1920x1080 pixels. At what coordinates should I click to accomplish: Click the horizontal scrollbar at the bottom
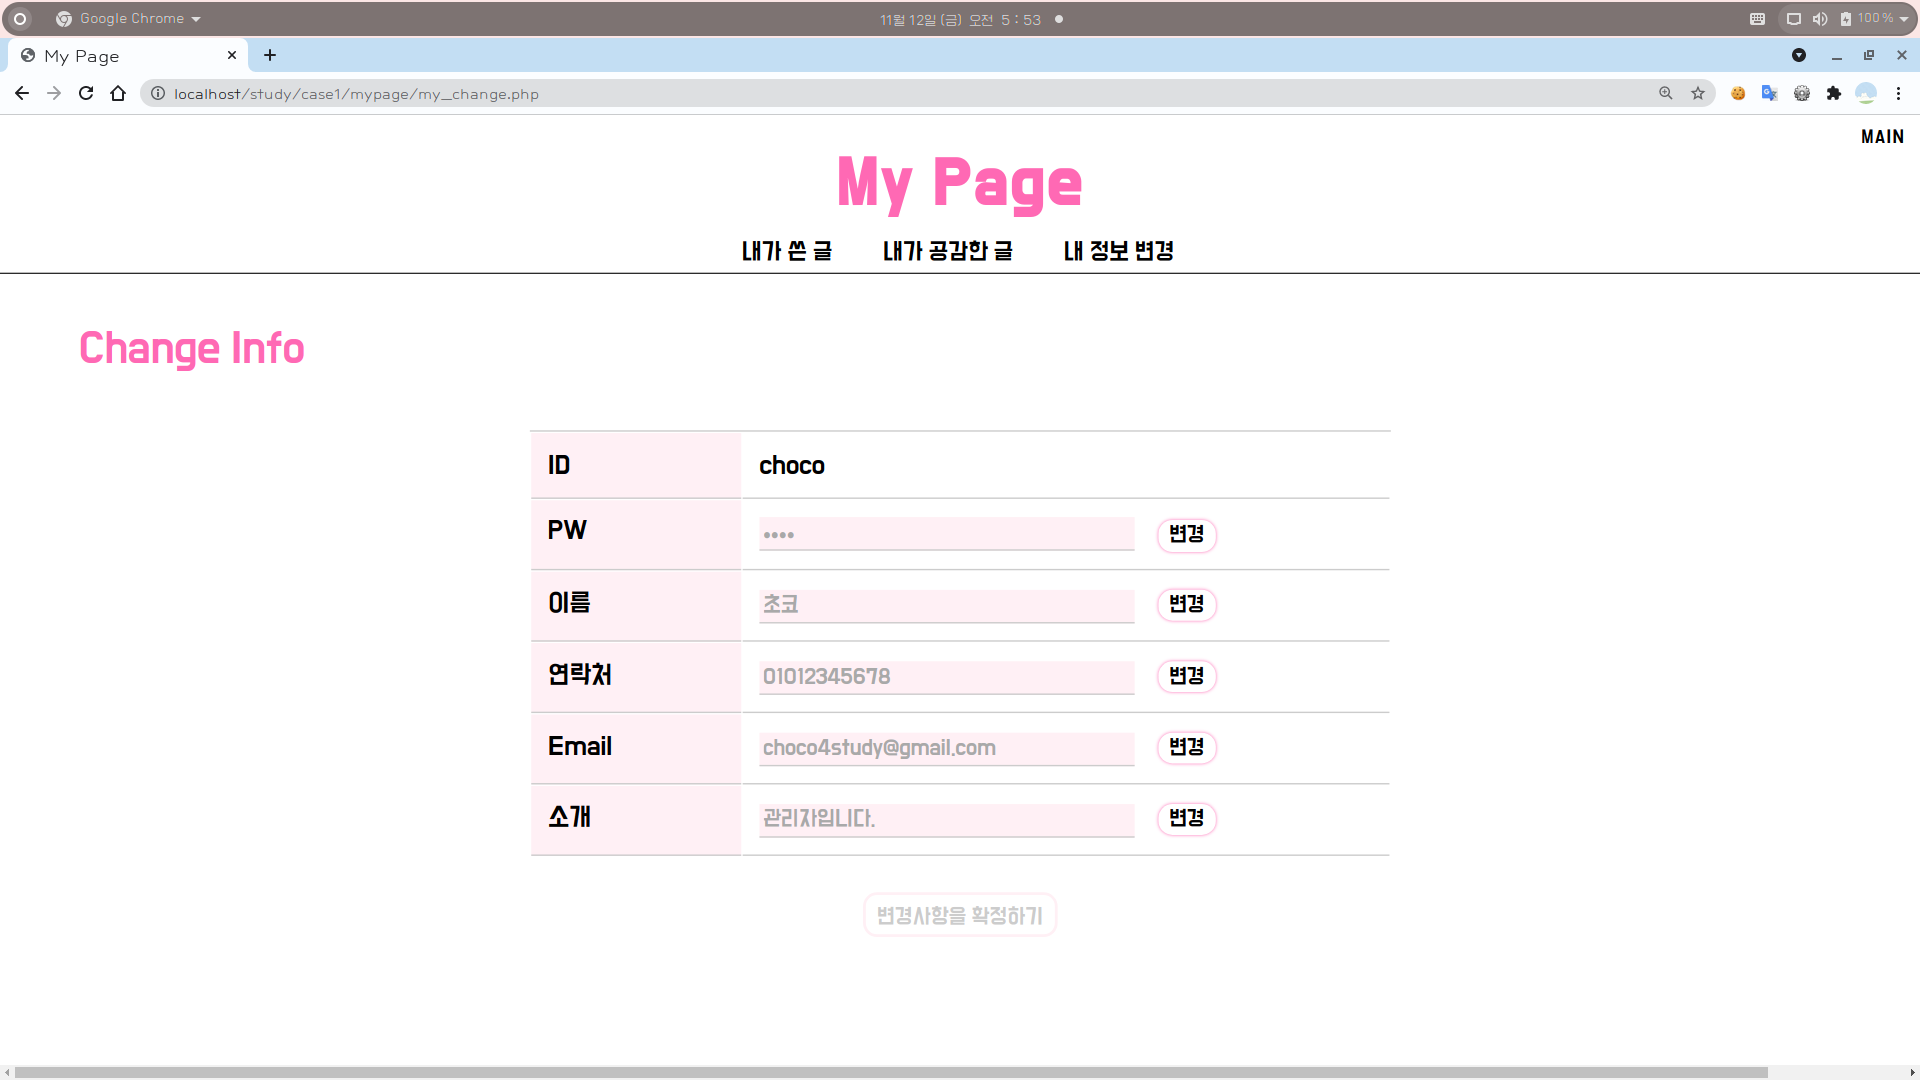point(890,1072)
